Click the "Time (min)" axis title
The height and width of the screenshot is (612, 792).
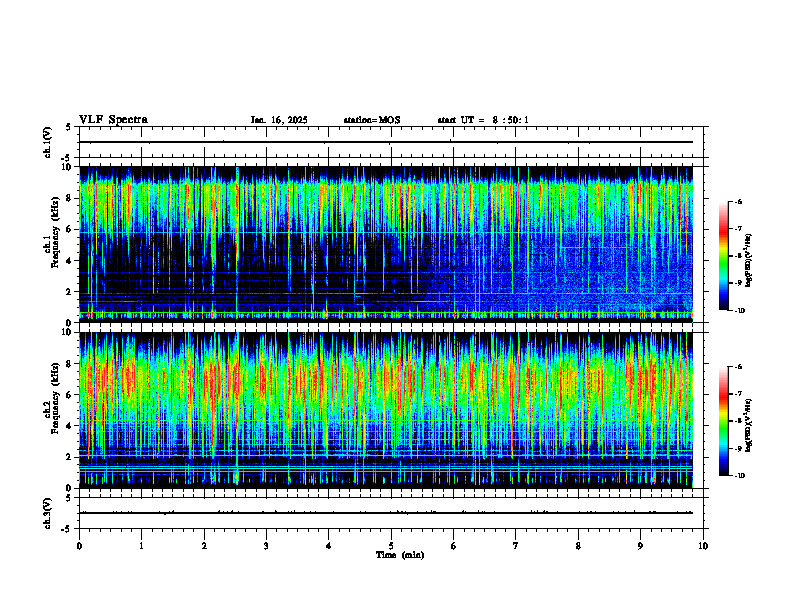[x=400, y=555]
